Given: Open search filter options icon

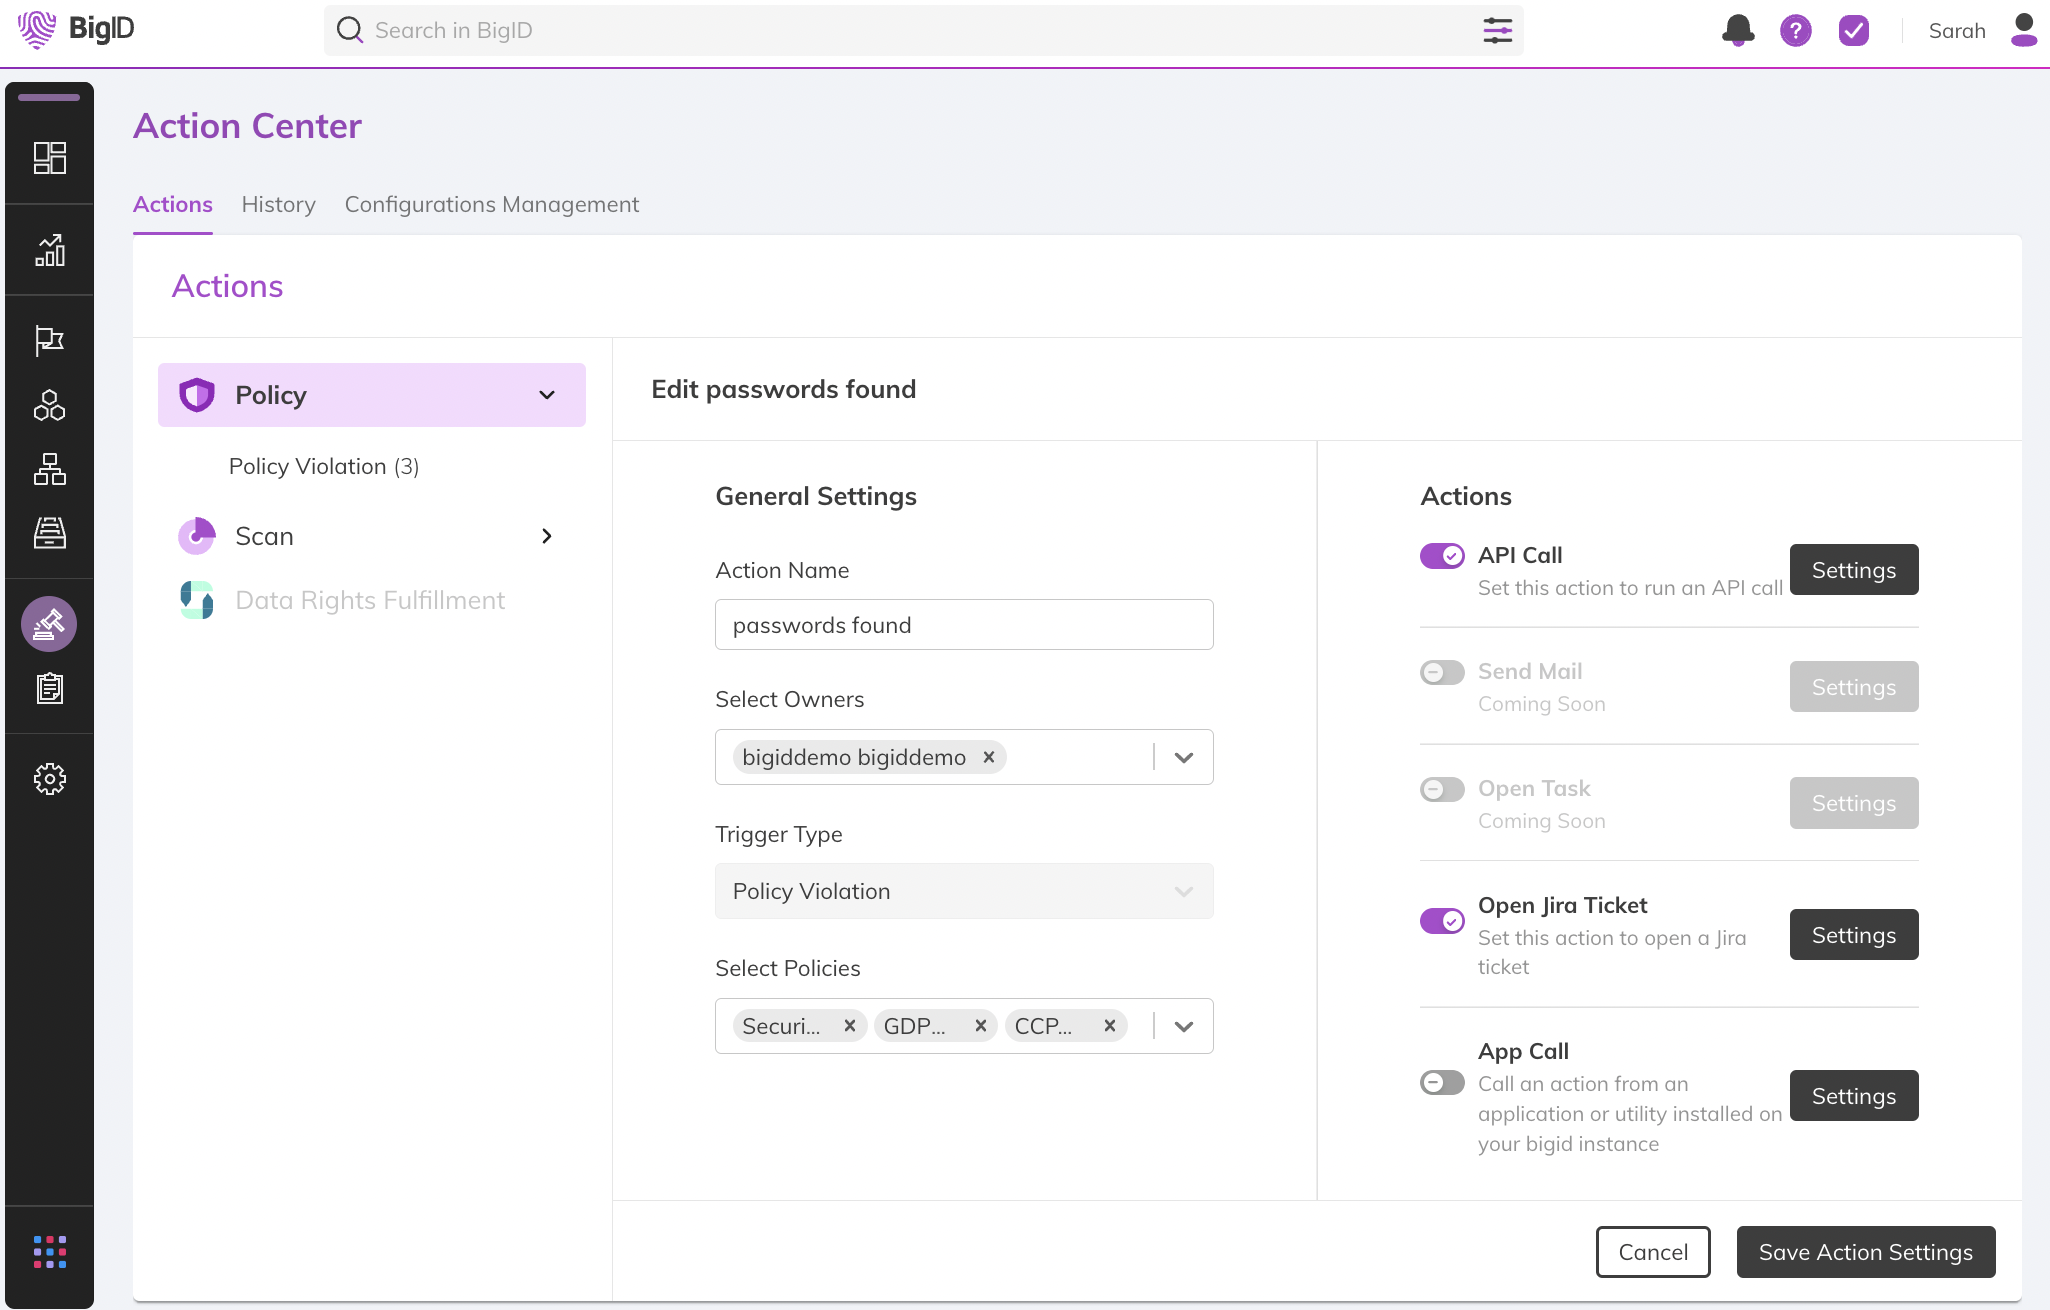Looking at the screenshot, I should 1497,30.
